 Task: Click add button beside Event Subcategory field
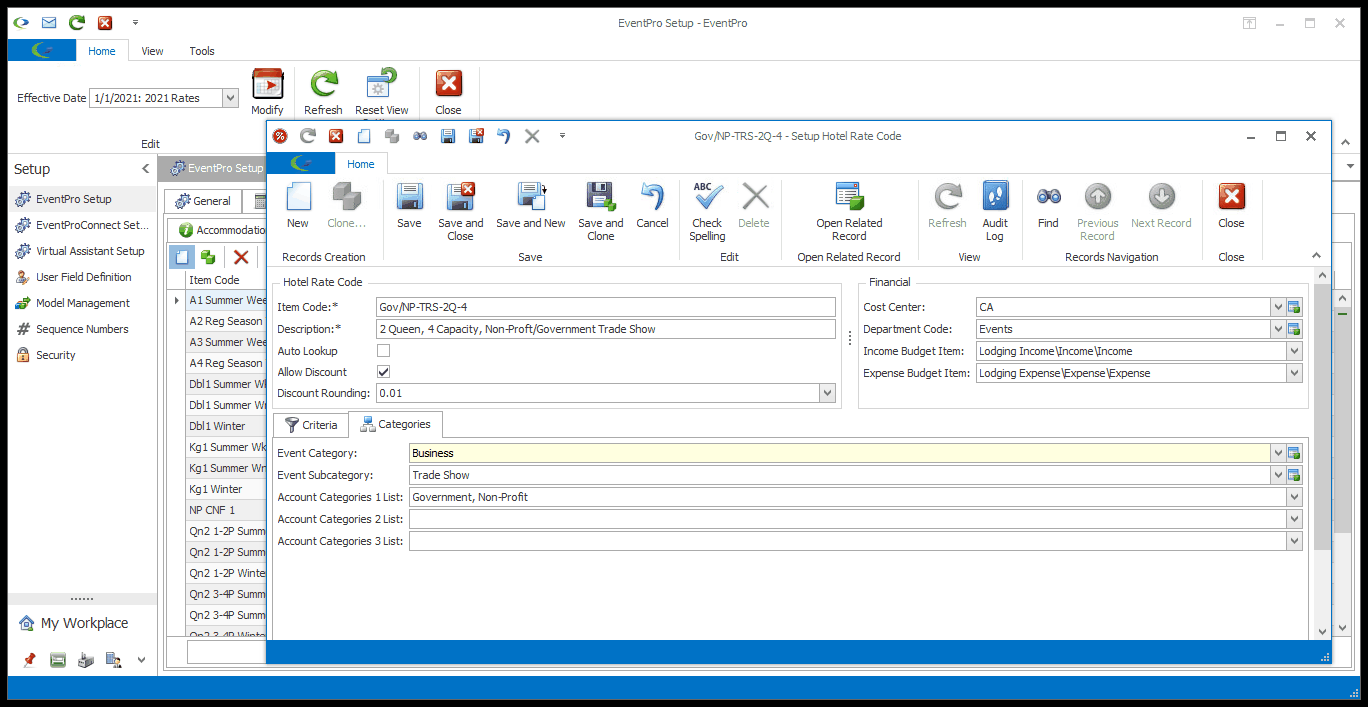[x=1294, y=475]
